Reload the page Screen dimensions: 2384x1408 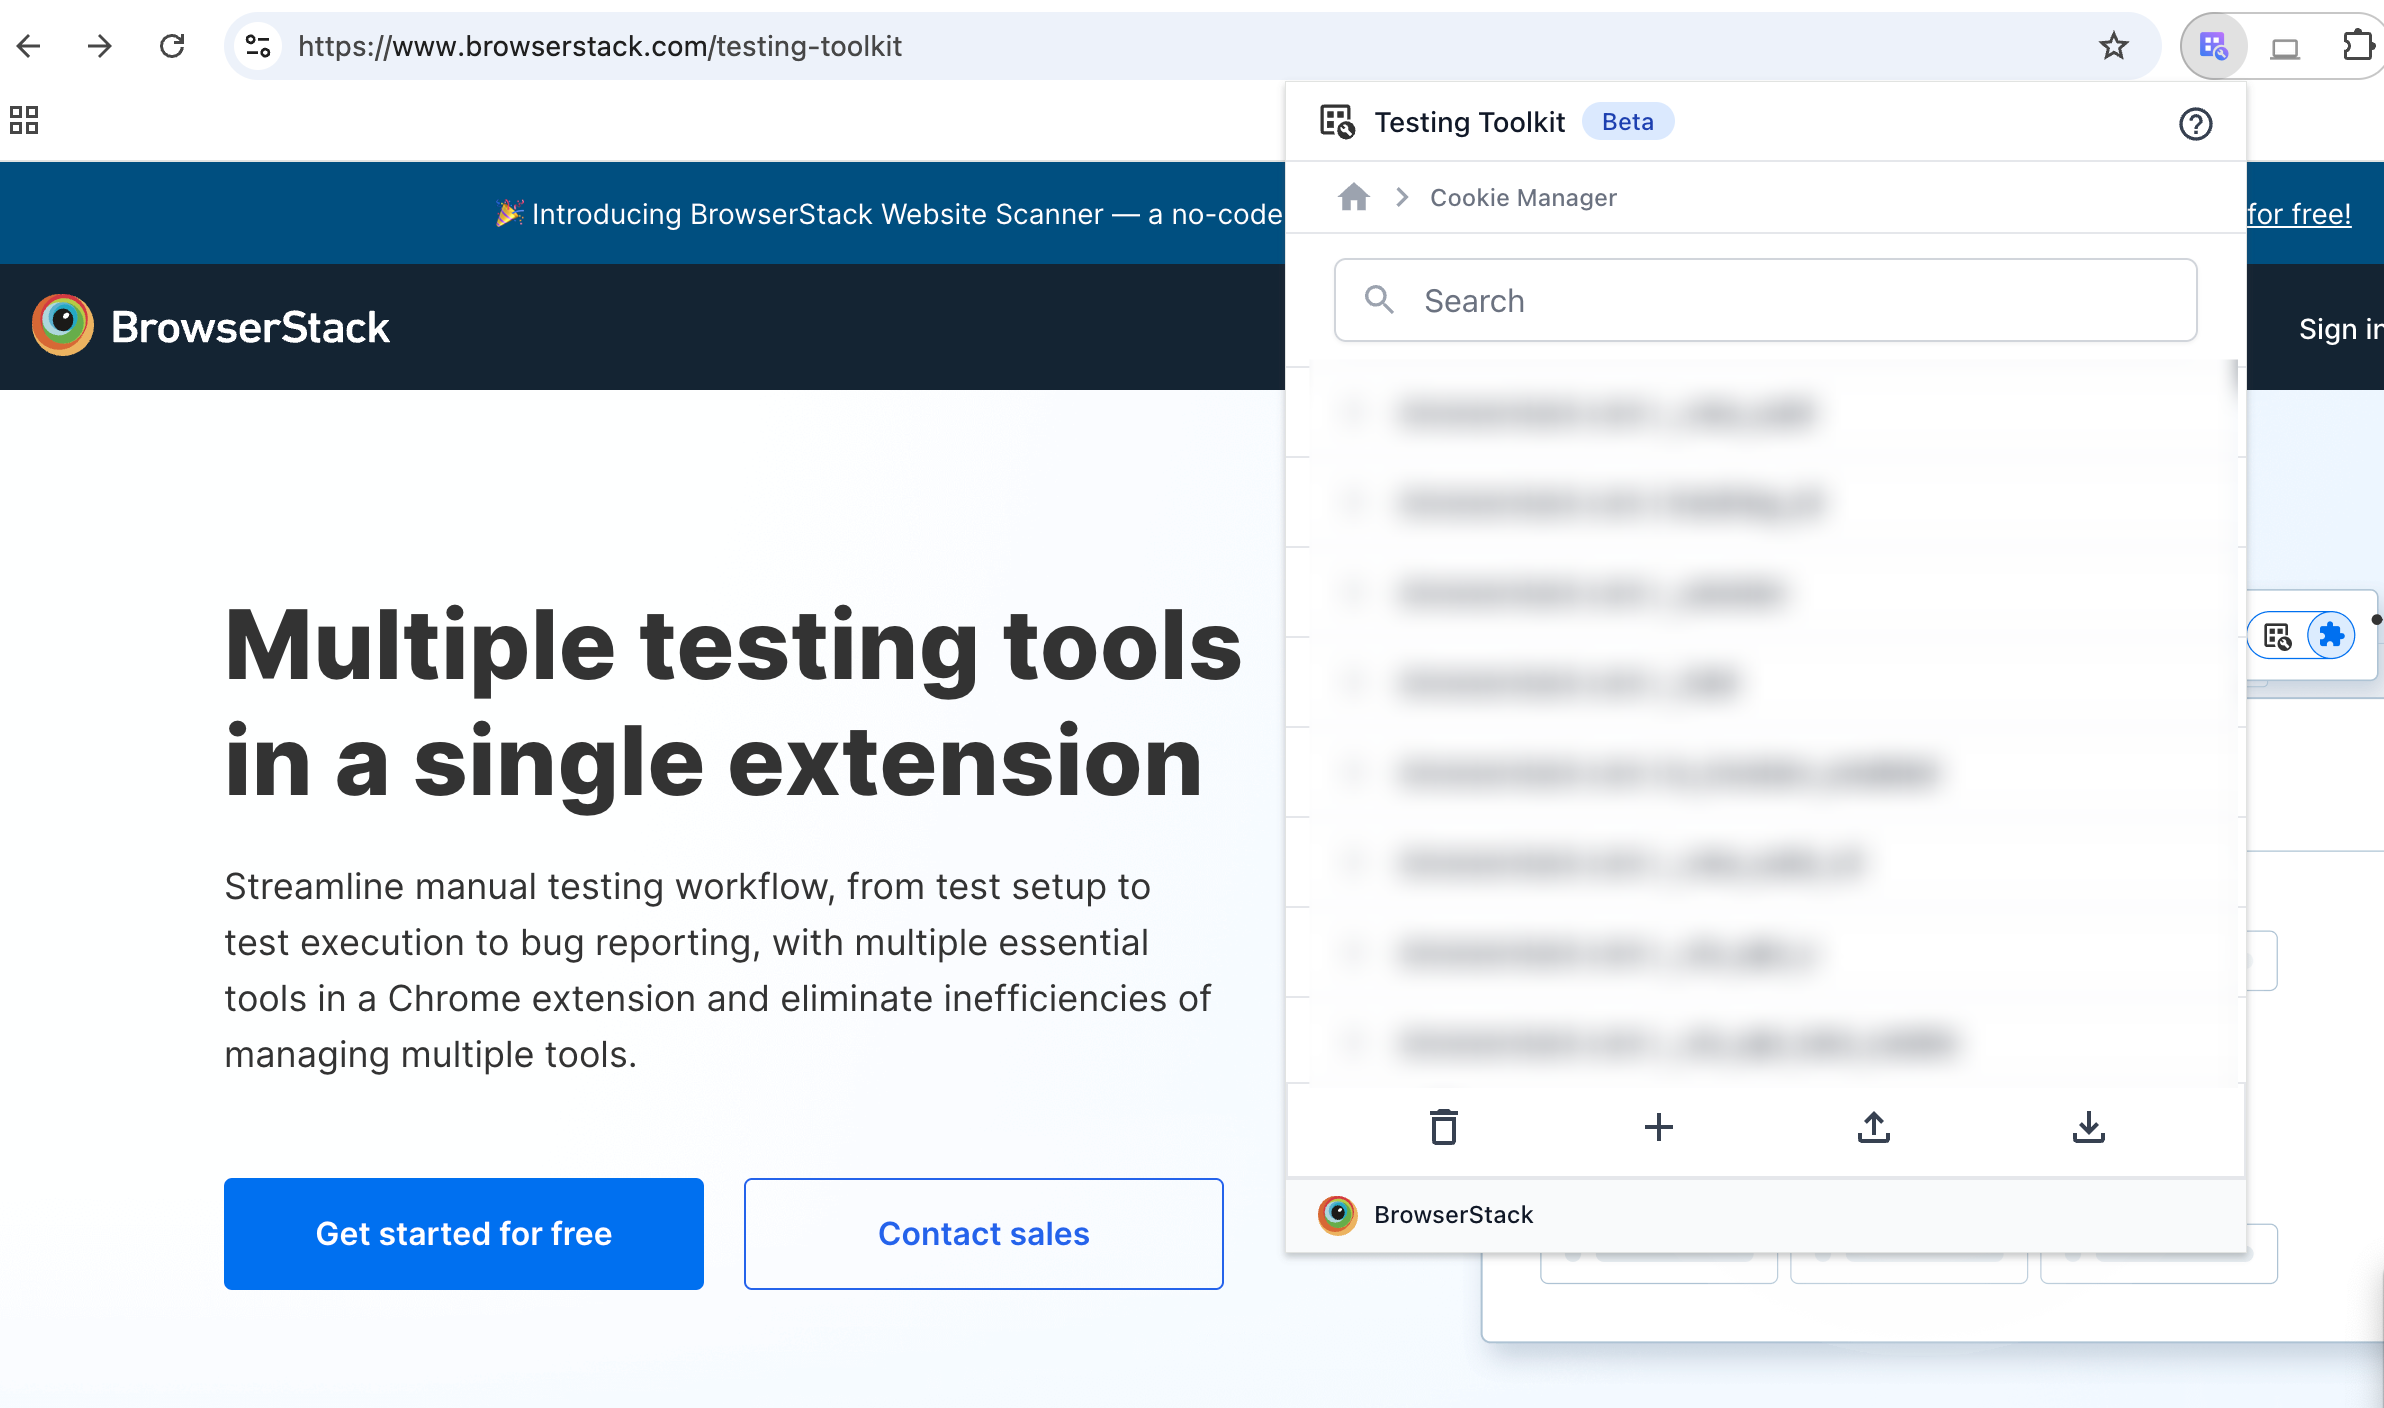pyautogui.click(x=172, y=46)
